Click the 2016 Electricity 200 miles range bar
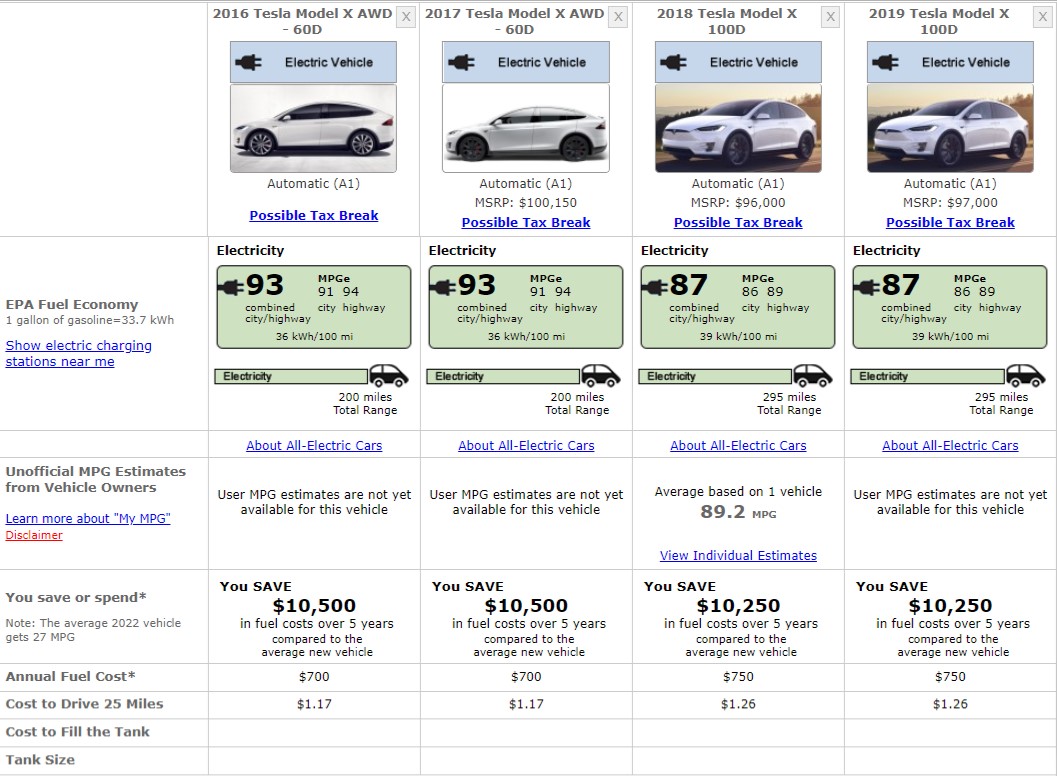 (x=291, y=376)
